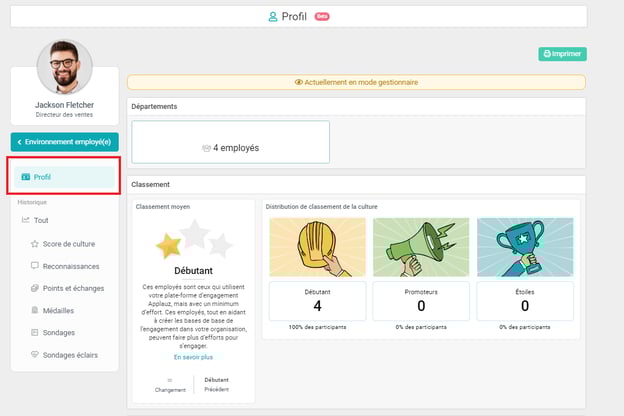Screen dimensions: 624x416
Task: Click the Score de culture star icon
Action: 36,243
